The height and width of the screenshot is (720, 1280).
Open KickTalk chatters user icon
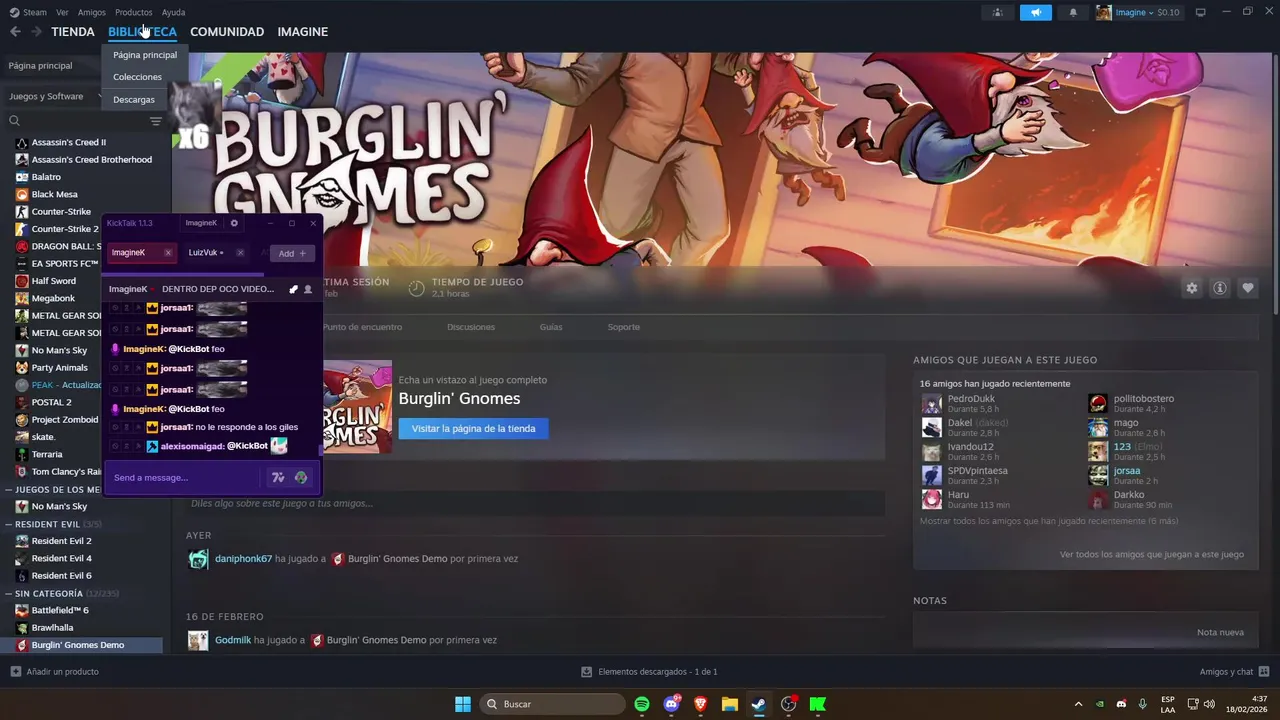[308, 289]
